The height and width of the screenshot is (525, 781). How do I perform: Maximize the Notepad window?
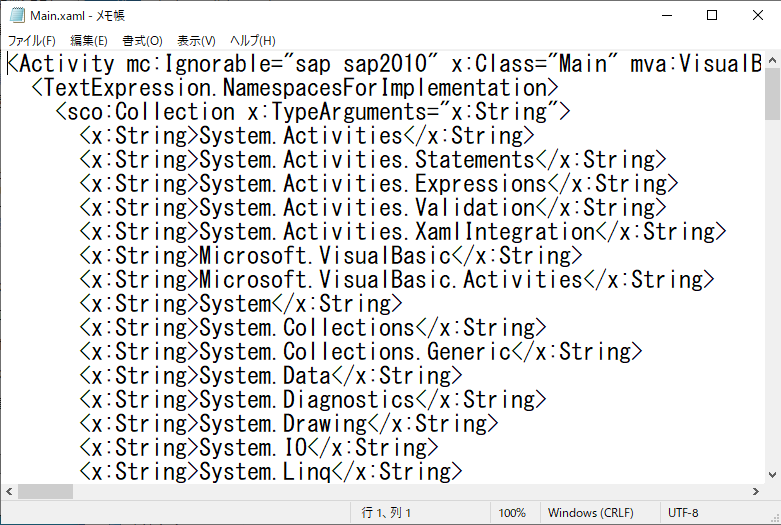coord(711,16)
